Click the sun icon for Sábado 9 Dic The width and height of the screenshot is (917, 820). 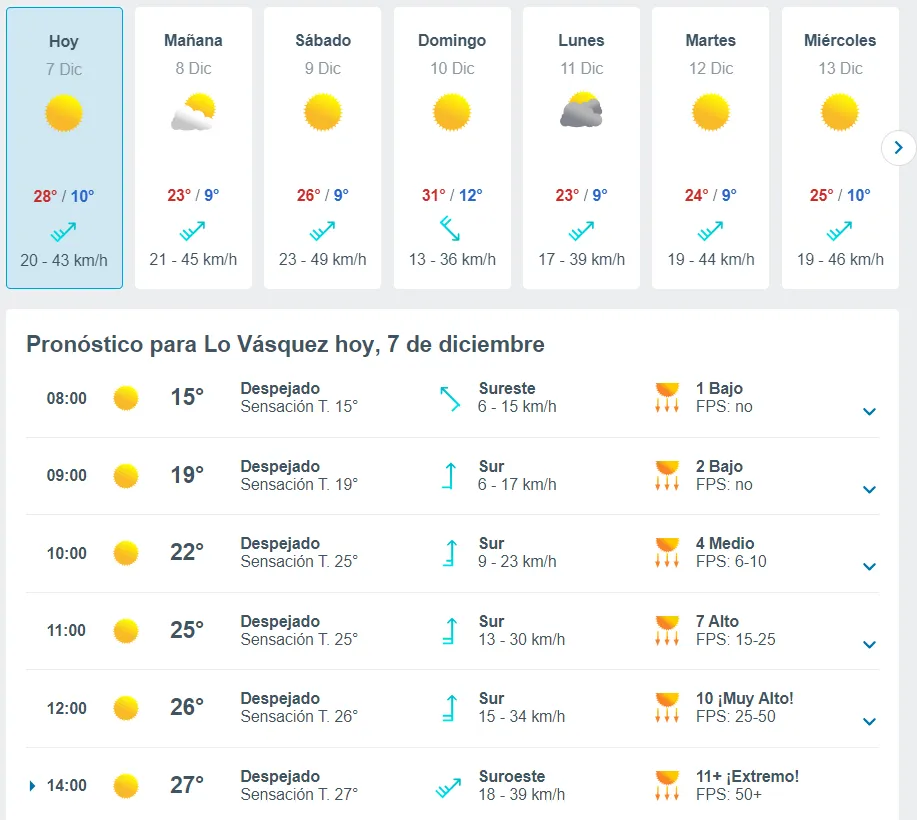pyautogui.click(x=322, y=113)
